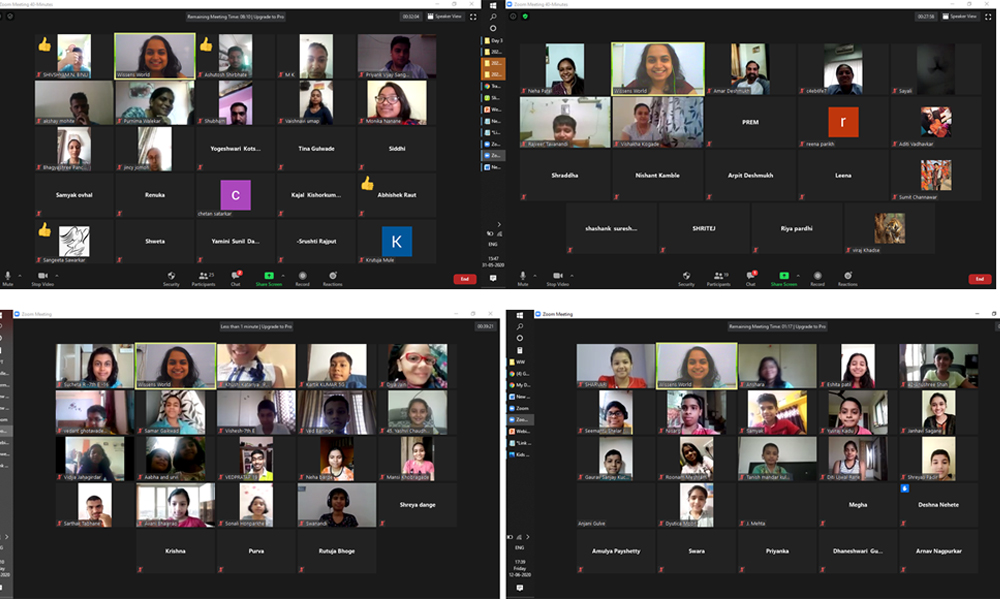Open Security options in top-left meeting
This screenshot has width=1000, height=600.
[171, 277]
